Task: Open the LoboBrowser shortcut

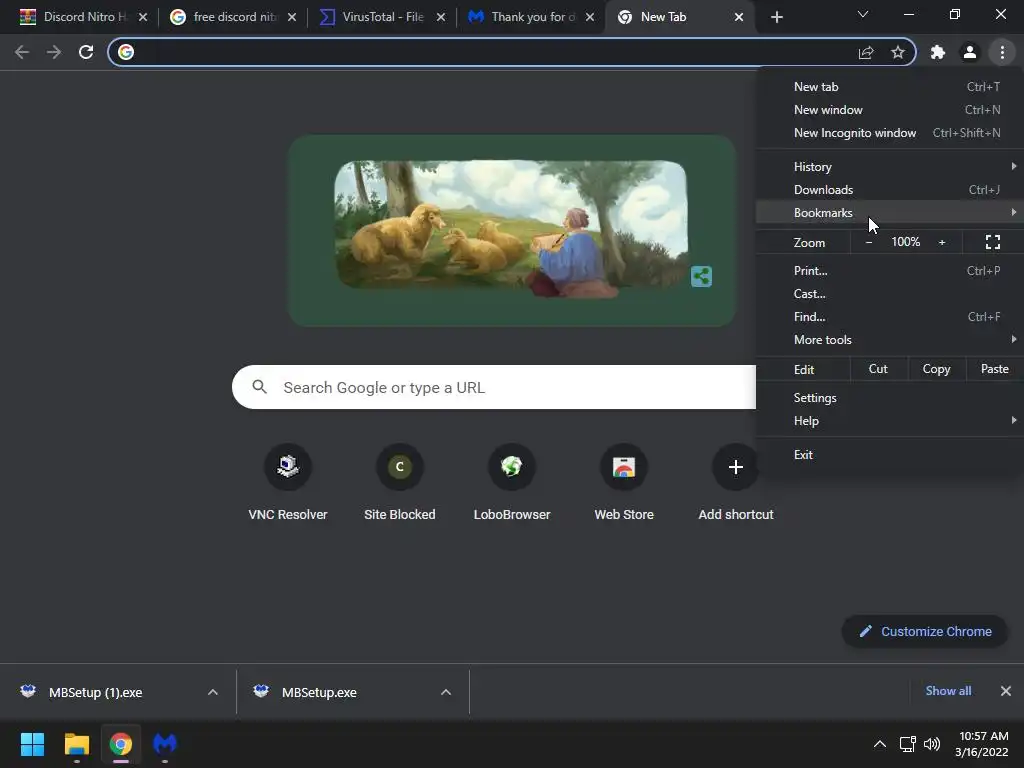Action: (512, 483)
